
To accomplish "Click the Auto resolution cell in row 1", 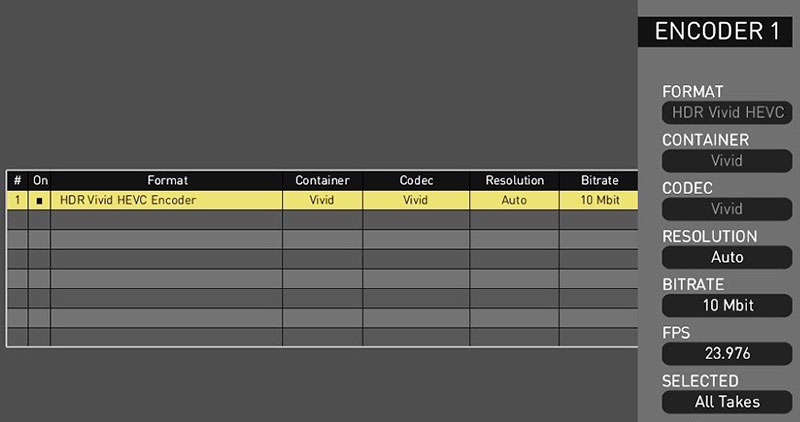I will pos(514,200).
